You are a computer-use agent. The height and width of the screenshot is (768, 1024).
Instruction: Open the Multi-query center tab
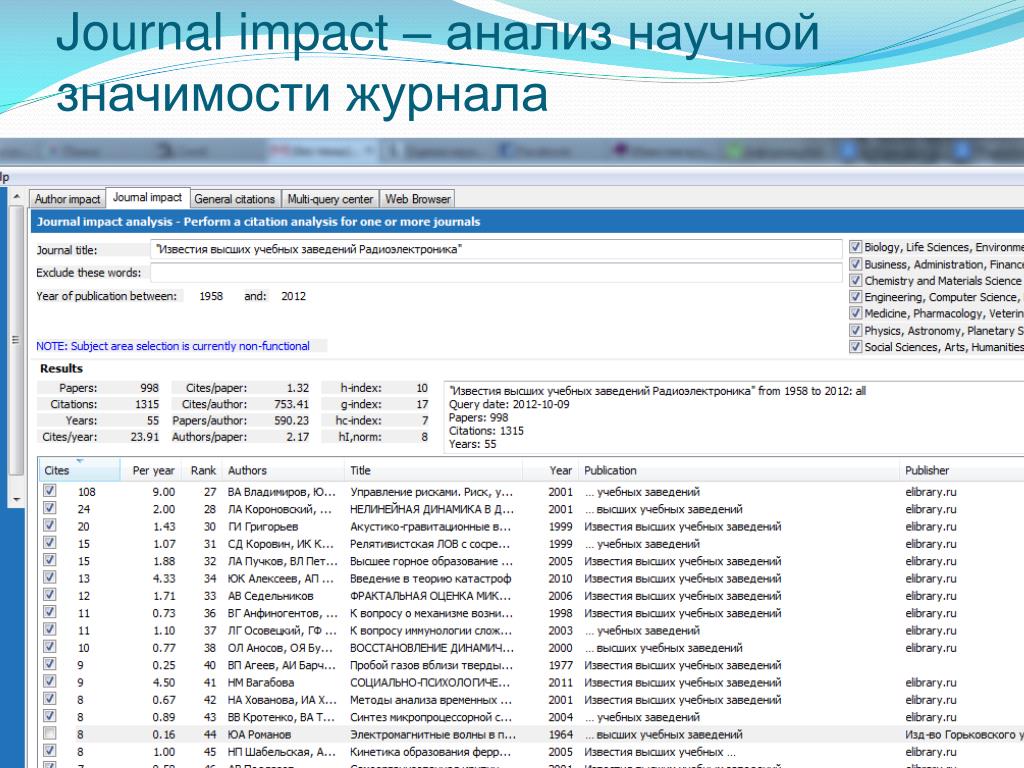(330, 199)
